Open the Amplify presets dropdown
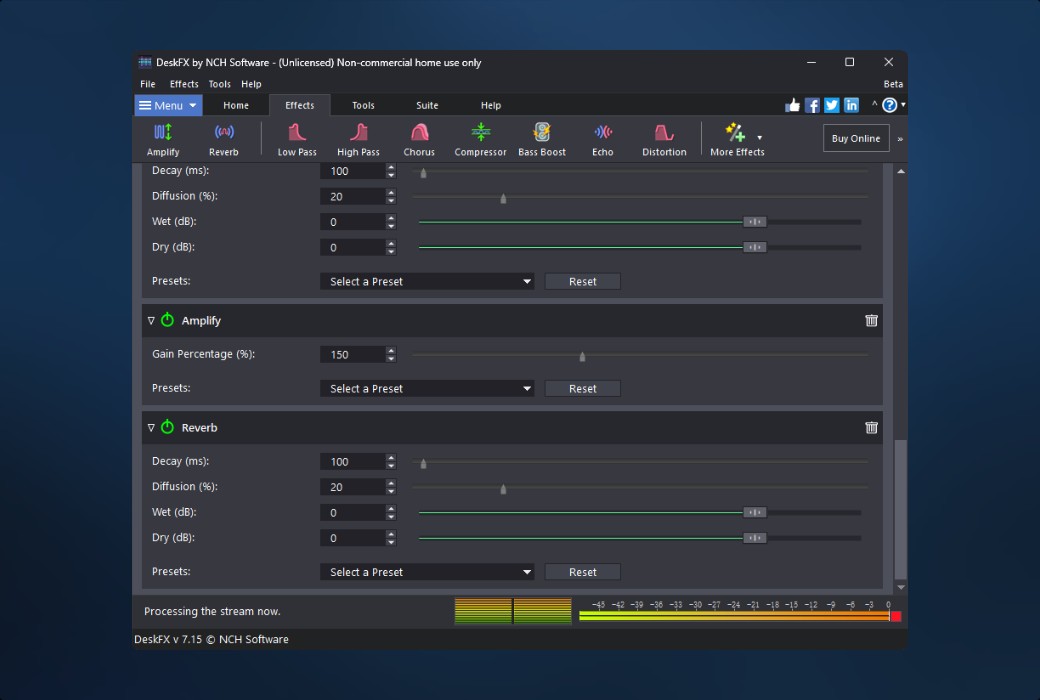This screenshot has width=1040, height=700. pyautogui.click(x=427, y=389)
